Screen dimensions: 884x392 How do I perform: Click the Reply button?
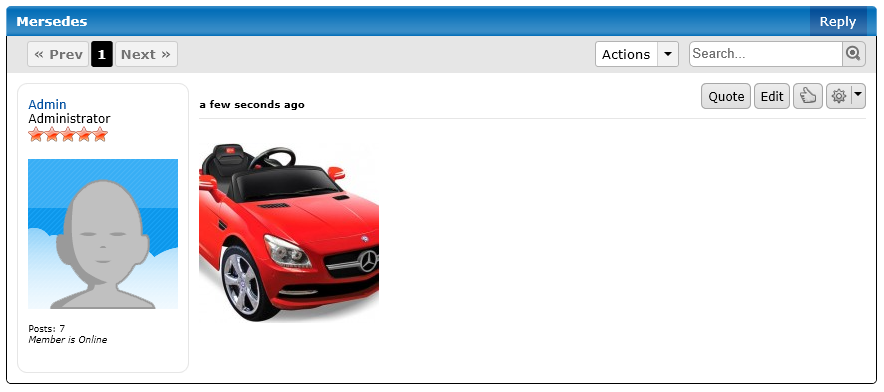(x=838, y=21)
